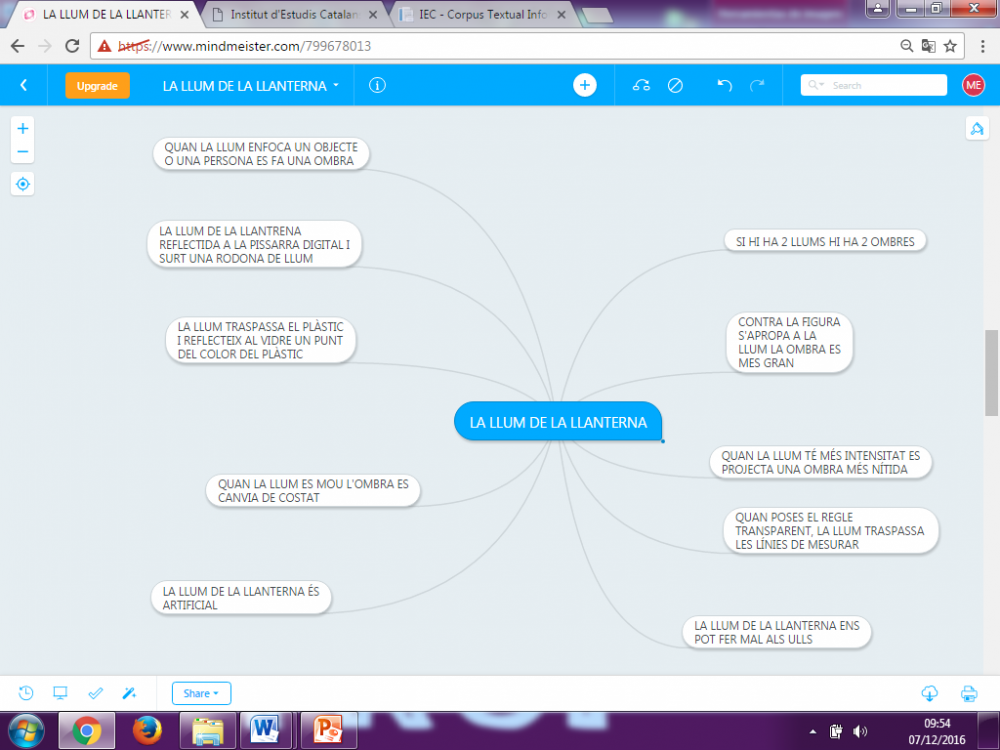Click the undo arrow icon

click(x=725, y=86)
